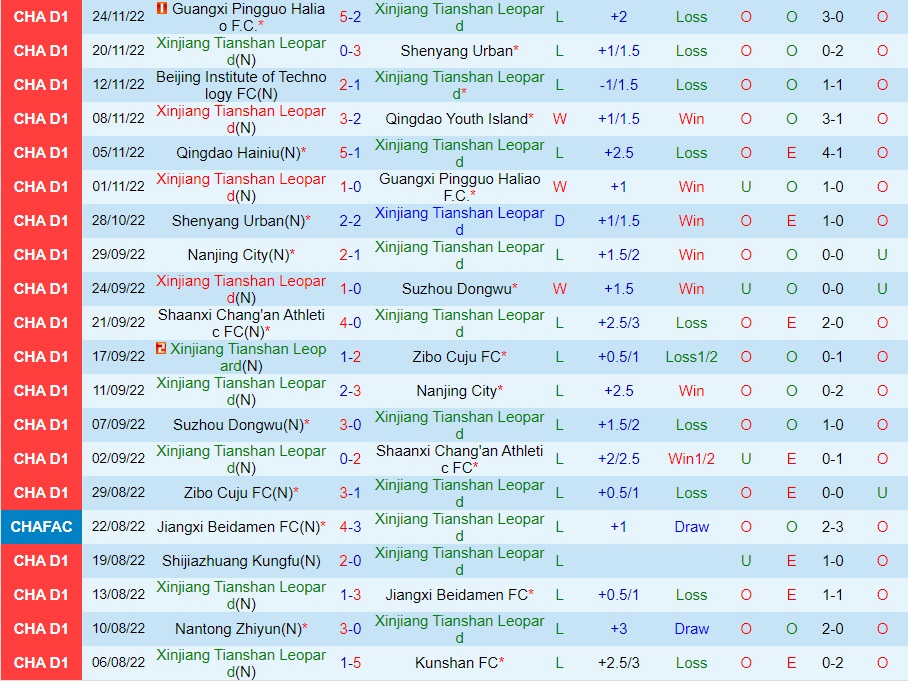
Task: Open Zibo Cuju FC(N) home team on 29/08/22
Action: click(241, 493)
